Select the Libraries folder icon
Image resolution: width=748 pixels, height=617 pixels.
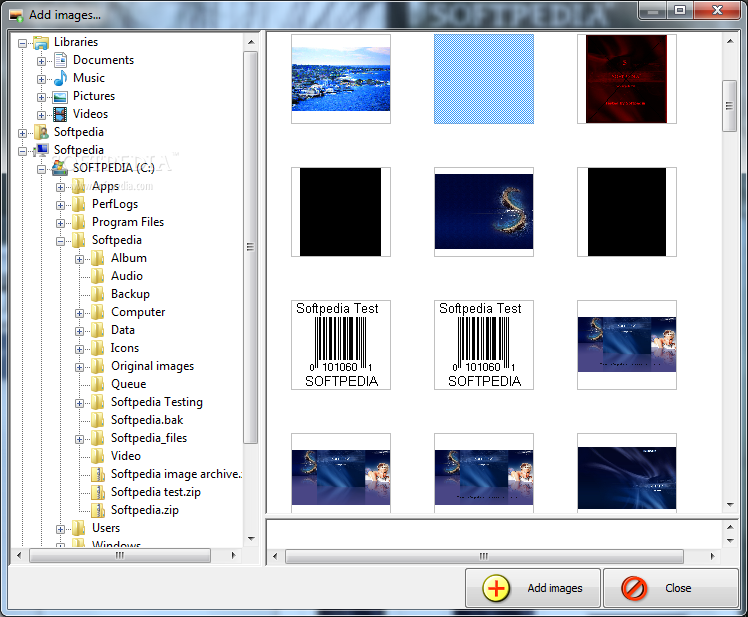42,42
